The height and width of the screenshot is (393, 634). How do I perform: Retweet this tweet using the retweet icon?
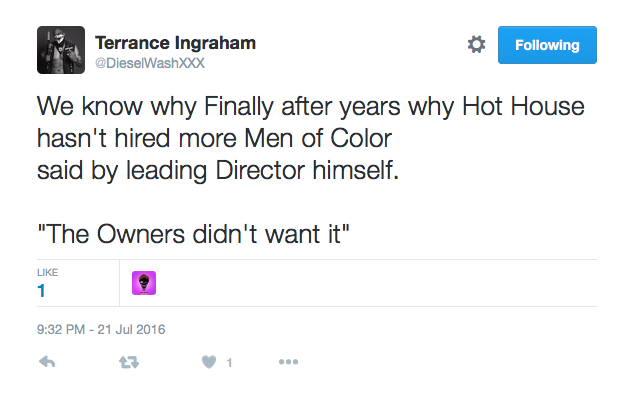tap(129, 362)
